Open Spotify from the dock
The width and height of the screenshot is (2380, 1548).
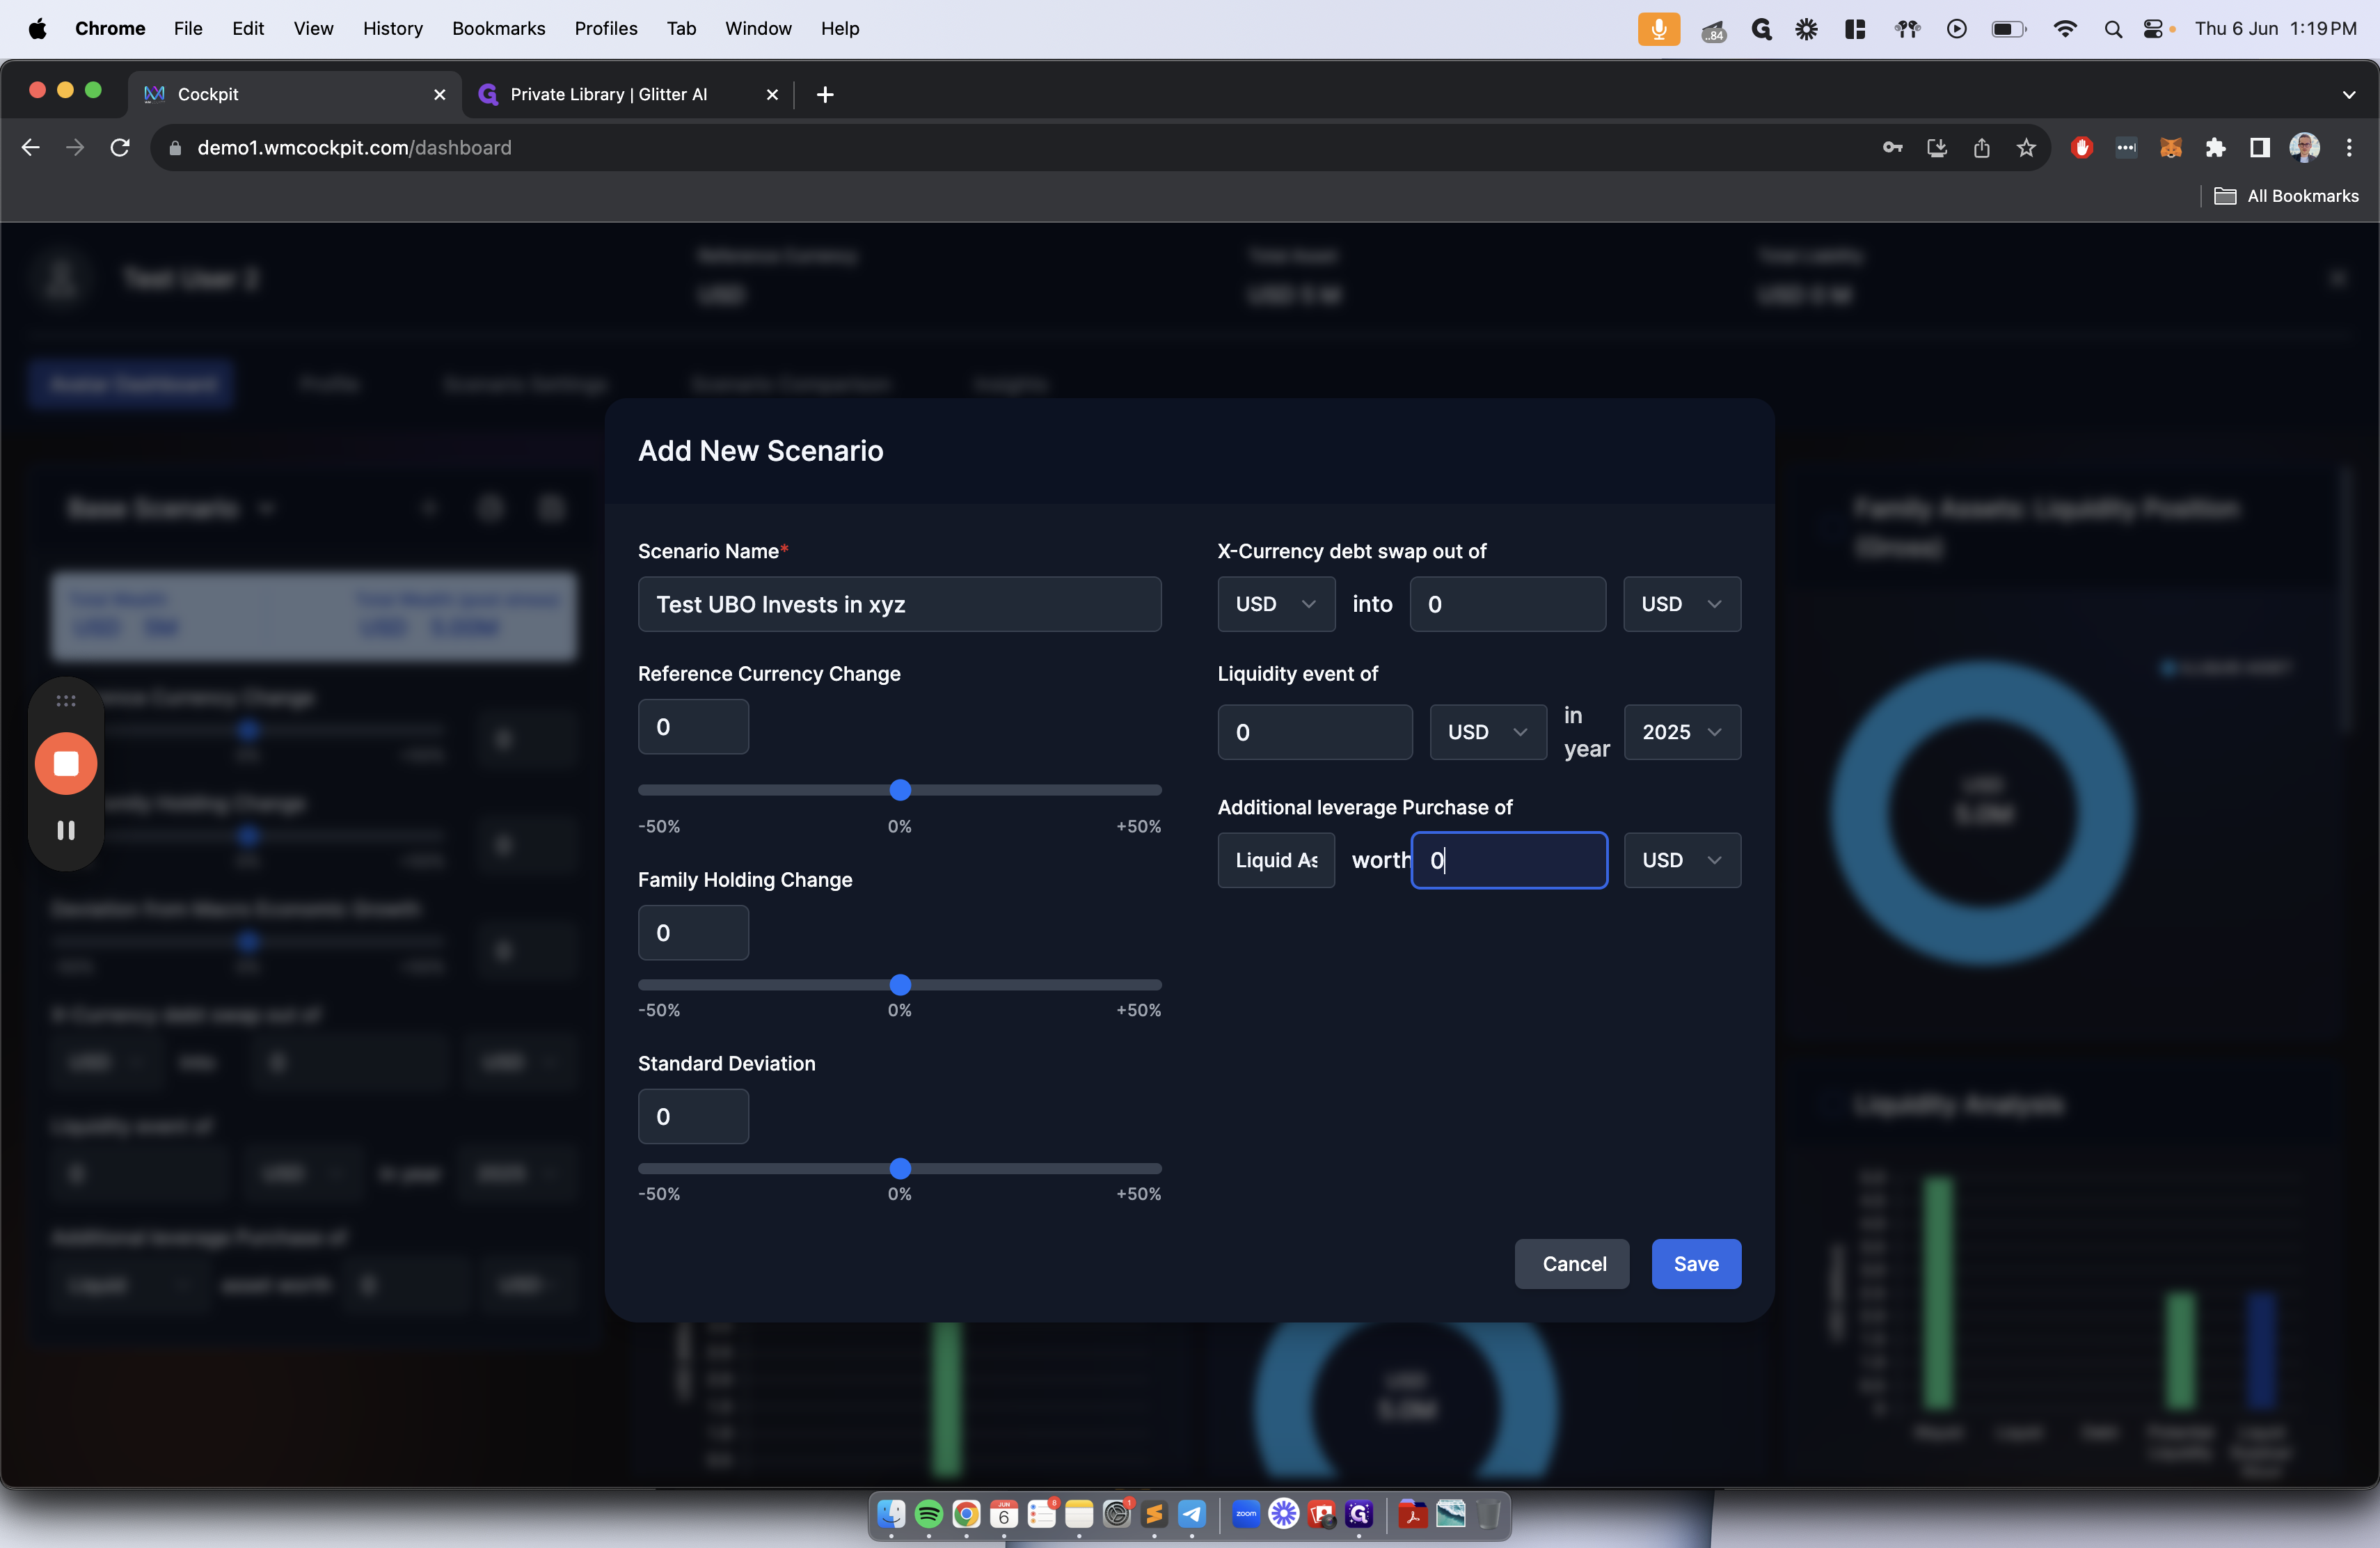(x=928, y=1513)
